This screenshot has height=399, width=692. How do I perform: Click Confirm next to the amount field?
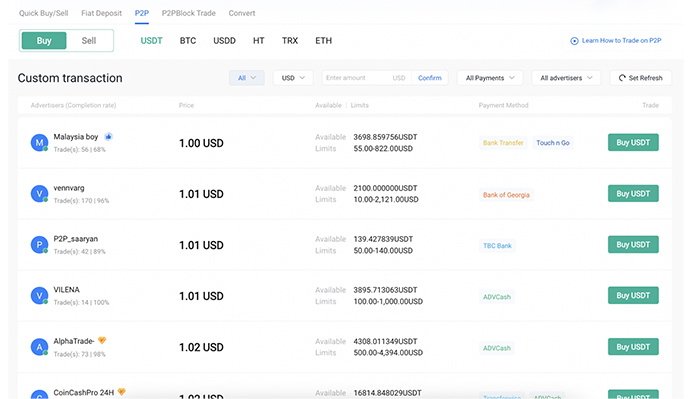pos(430,78)
